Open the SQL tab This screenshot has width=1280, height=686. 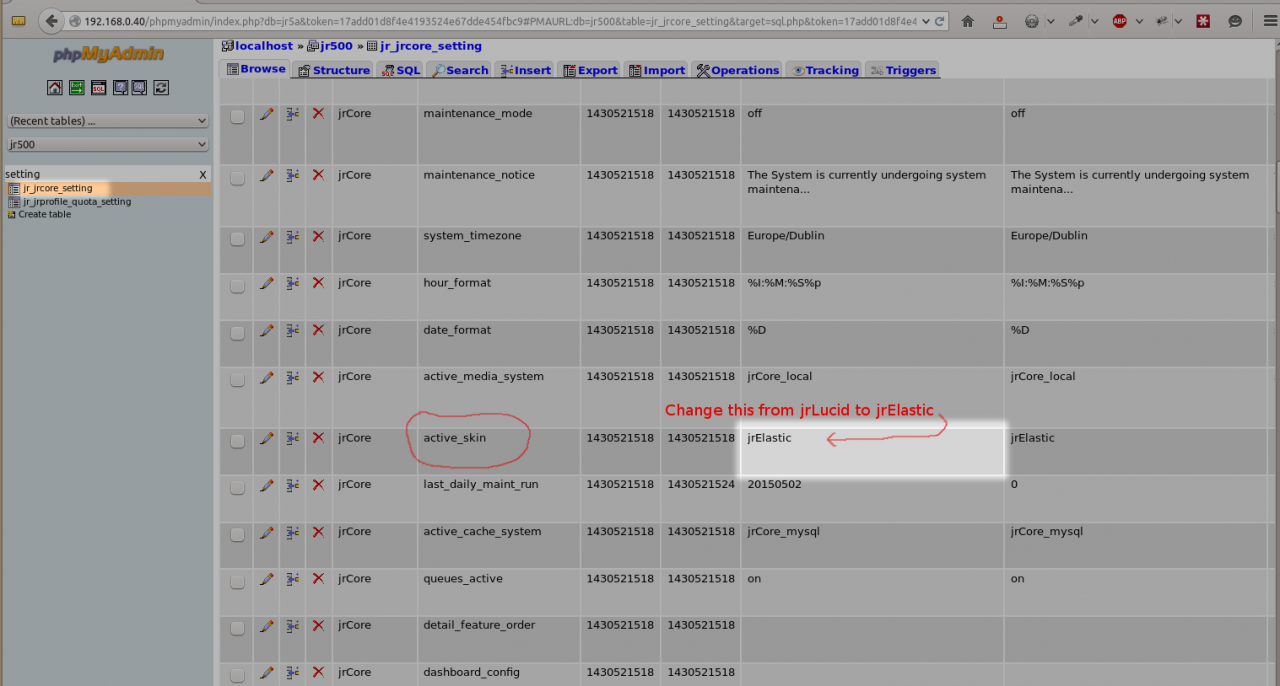point(401,70)
